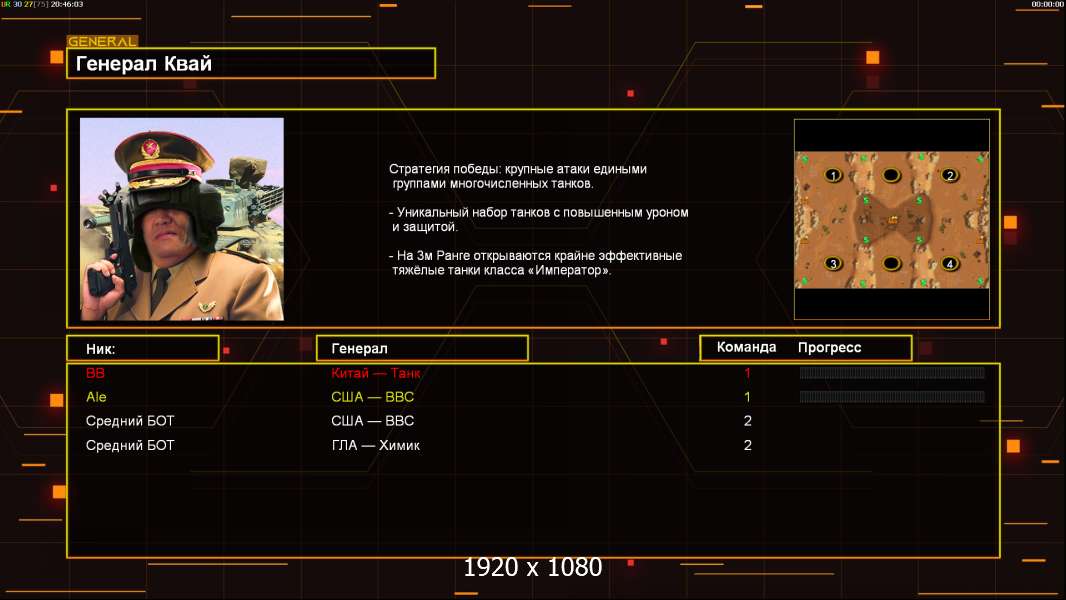The width and height of the screenshot is (1066, 600).
Task: Click the red 'Китай — Танк' general entry
Action: pyautogui.click(x=375, y=372)
